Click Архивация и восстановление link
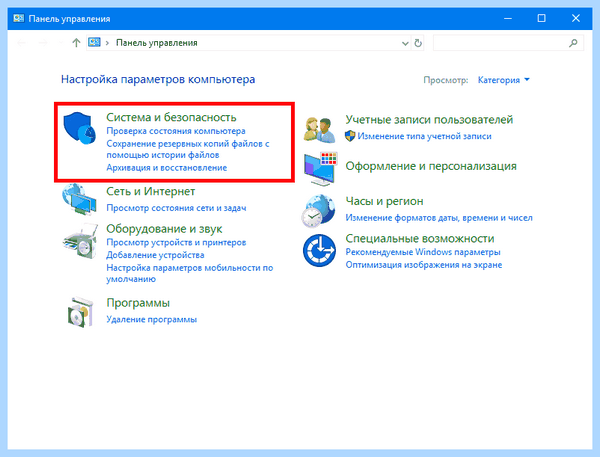This screenshot has height=457, width=600. point(166,168)
